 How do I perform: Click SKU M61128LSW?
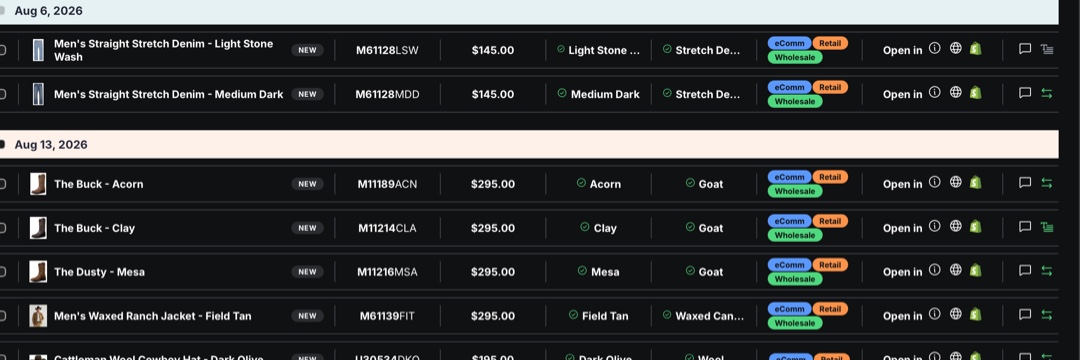tap(387, 50)
